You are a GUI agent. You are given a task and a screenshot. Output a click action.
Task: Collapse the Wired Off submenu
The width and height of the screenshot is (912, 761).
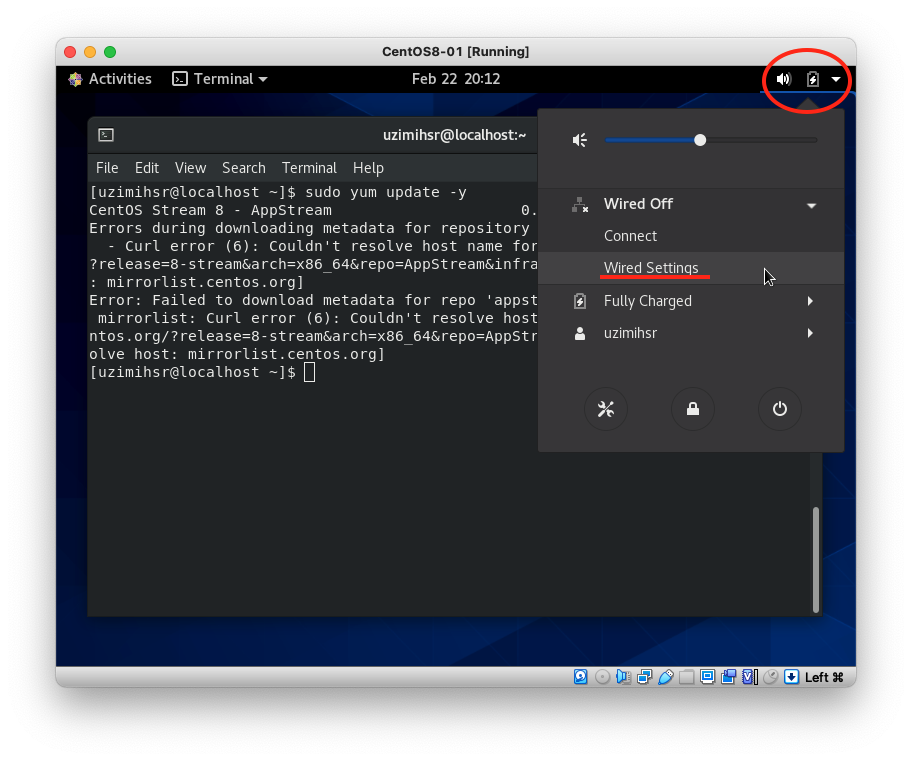(x=811, y=205)
